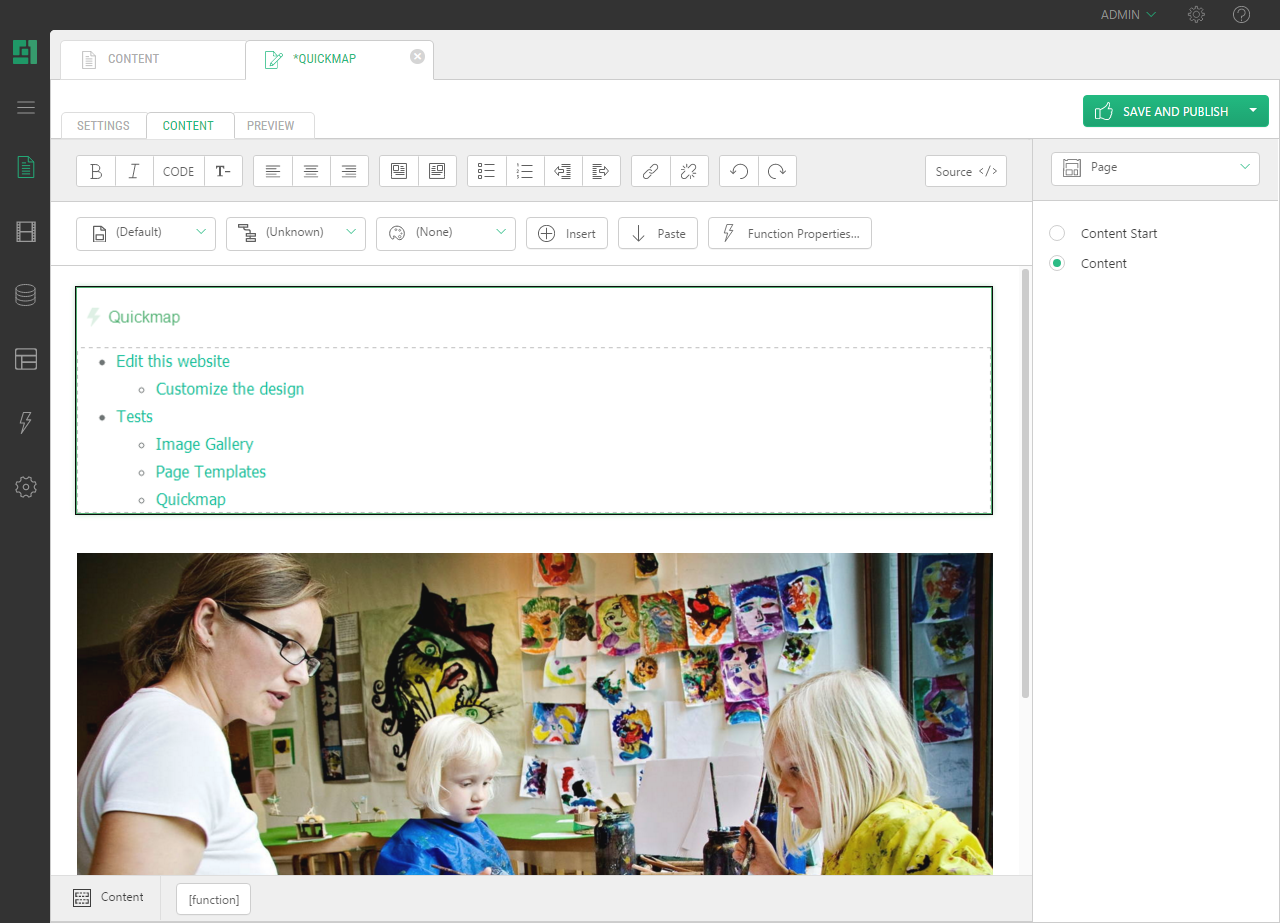Undo the last edit
The height and width of the screenshot is (923, 1280).
[739, 171]
